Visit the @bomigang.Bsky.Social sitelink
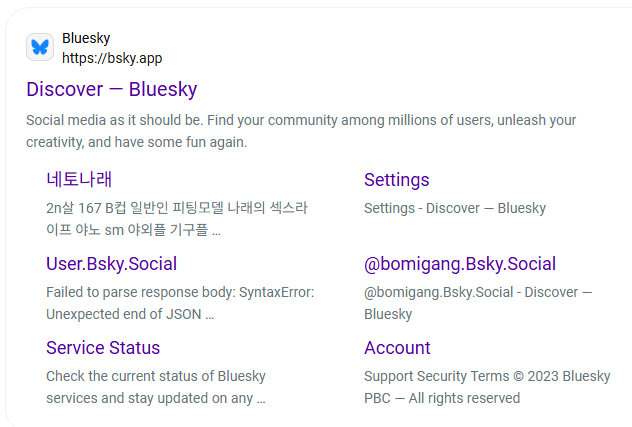Image resolution: width=632 pixels, height=427 pixels. (x=459, y=264)
